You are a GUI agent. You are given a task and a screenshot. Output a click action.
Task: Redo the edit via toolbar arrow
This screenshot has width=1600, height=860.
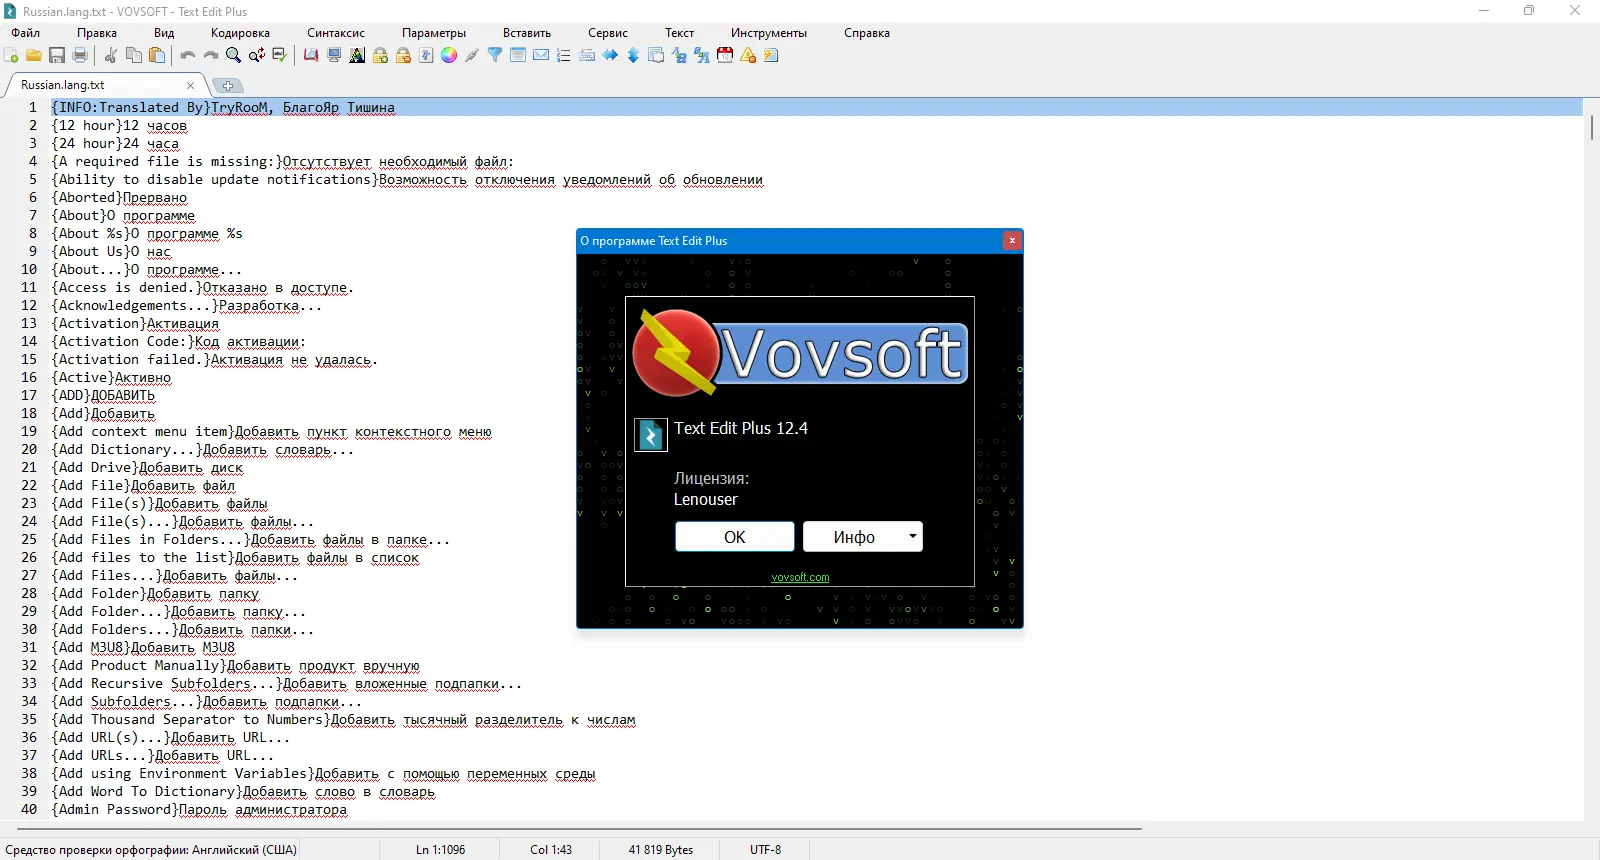(211, 56)
